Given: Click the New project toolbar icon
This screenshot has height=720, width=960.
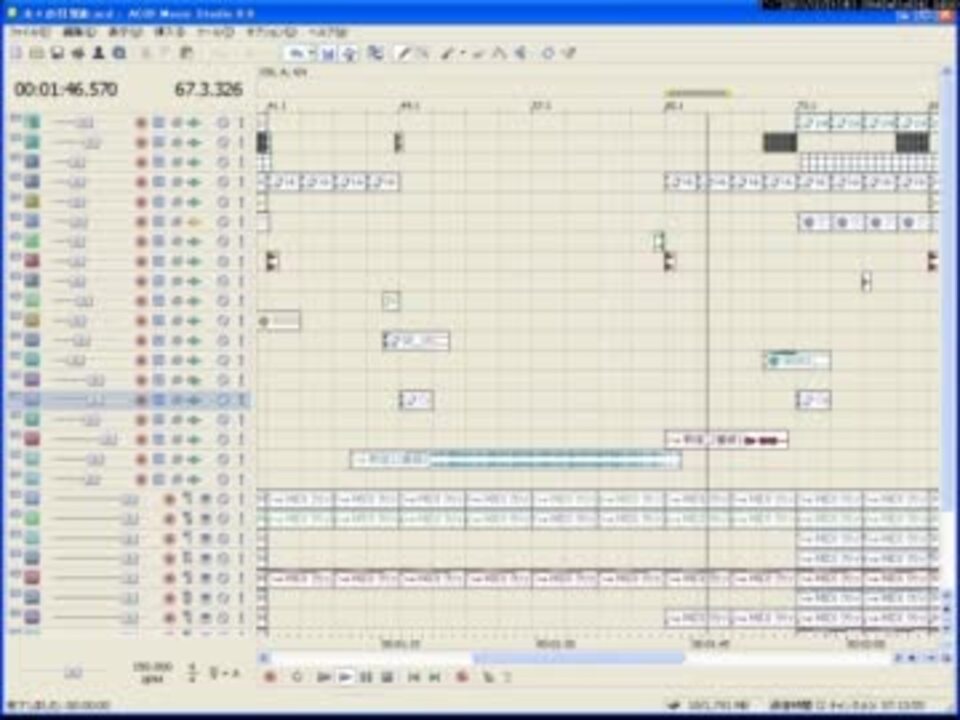Looking at the screenshot, I should [x=17, y=53].
